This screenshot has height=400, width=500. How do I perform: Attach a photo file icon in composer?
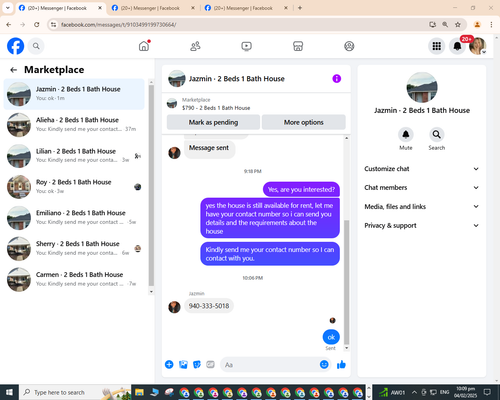tap(183, 364)
